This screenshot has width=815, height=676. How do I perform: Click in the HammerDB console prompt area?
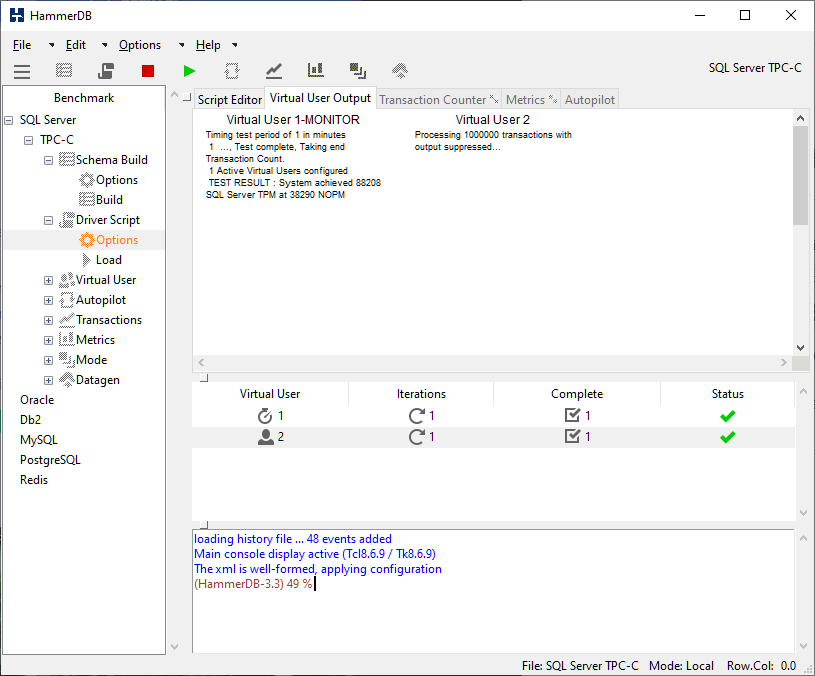(493, 591)
